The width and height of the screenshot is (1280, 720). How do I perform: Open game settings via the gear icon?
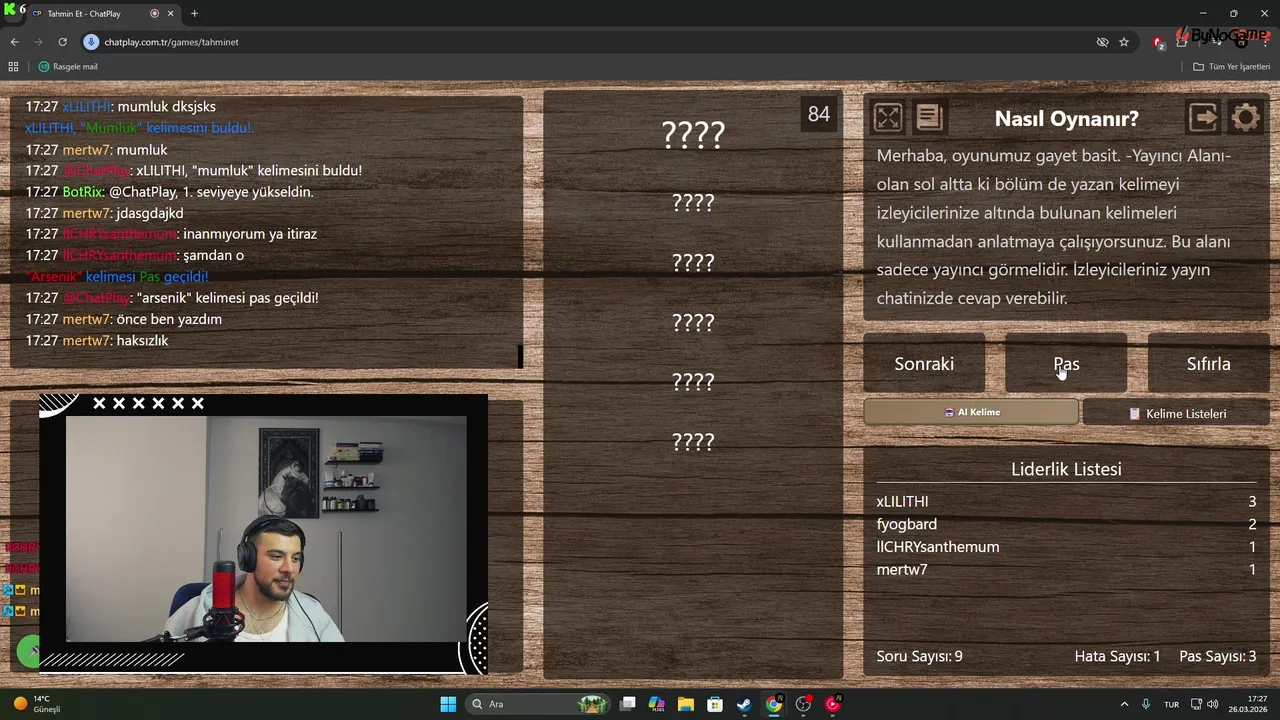pyautogui.click(x=1245, y=118)
